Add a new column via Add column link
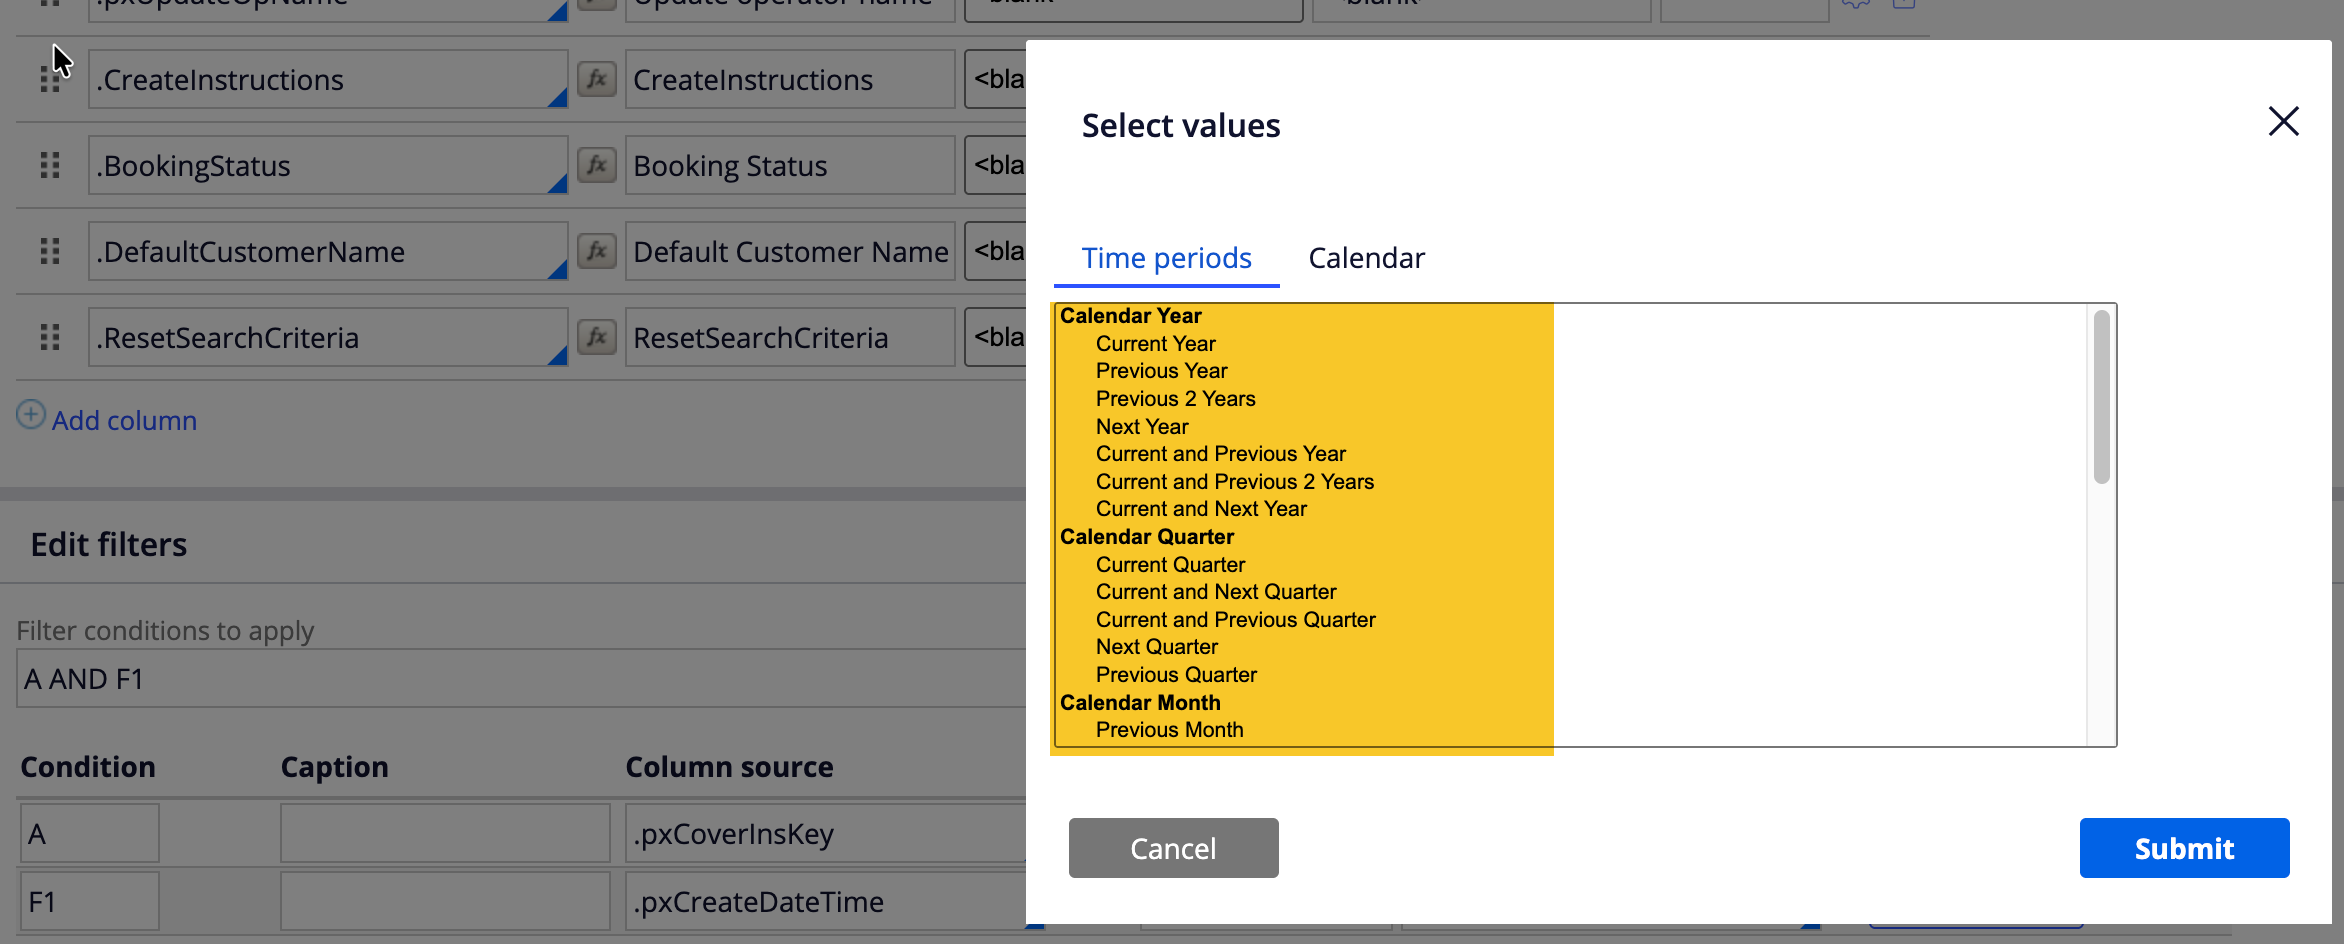This screenshot has width=2344, height=944. pos(124,421)
